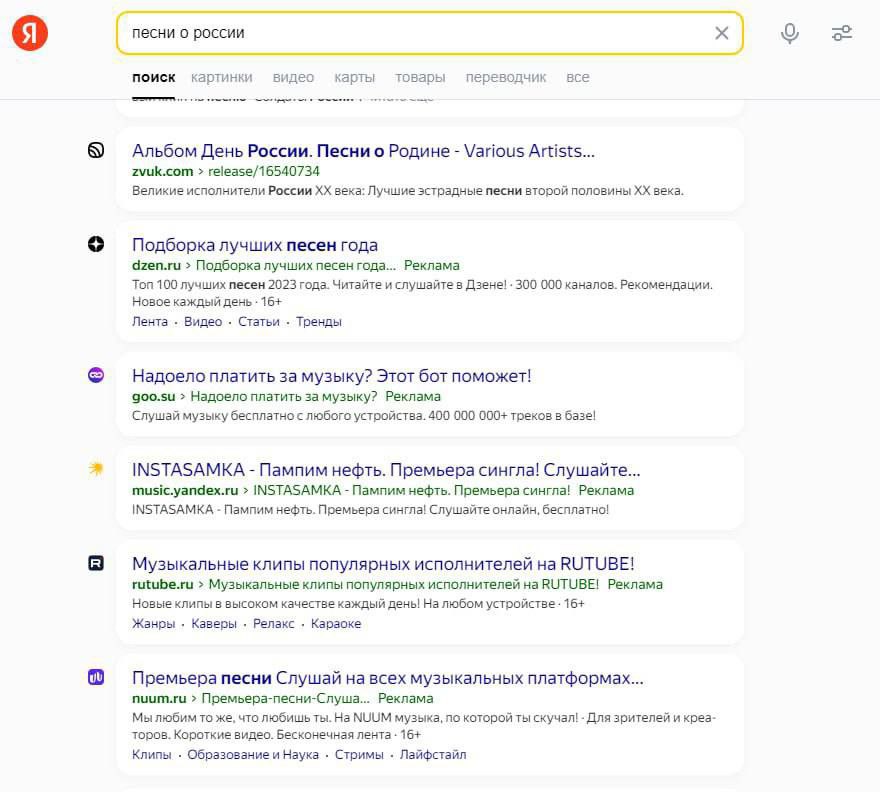
Task: Clear the search field with X icon
Action: click(722, 33)
